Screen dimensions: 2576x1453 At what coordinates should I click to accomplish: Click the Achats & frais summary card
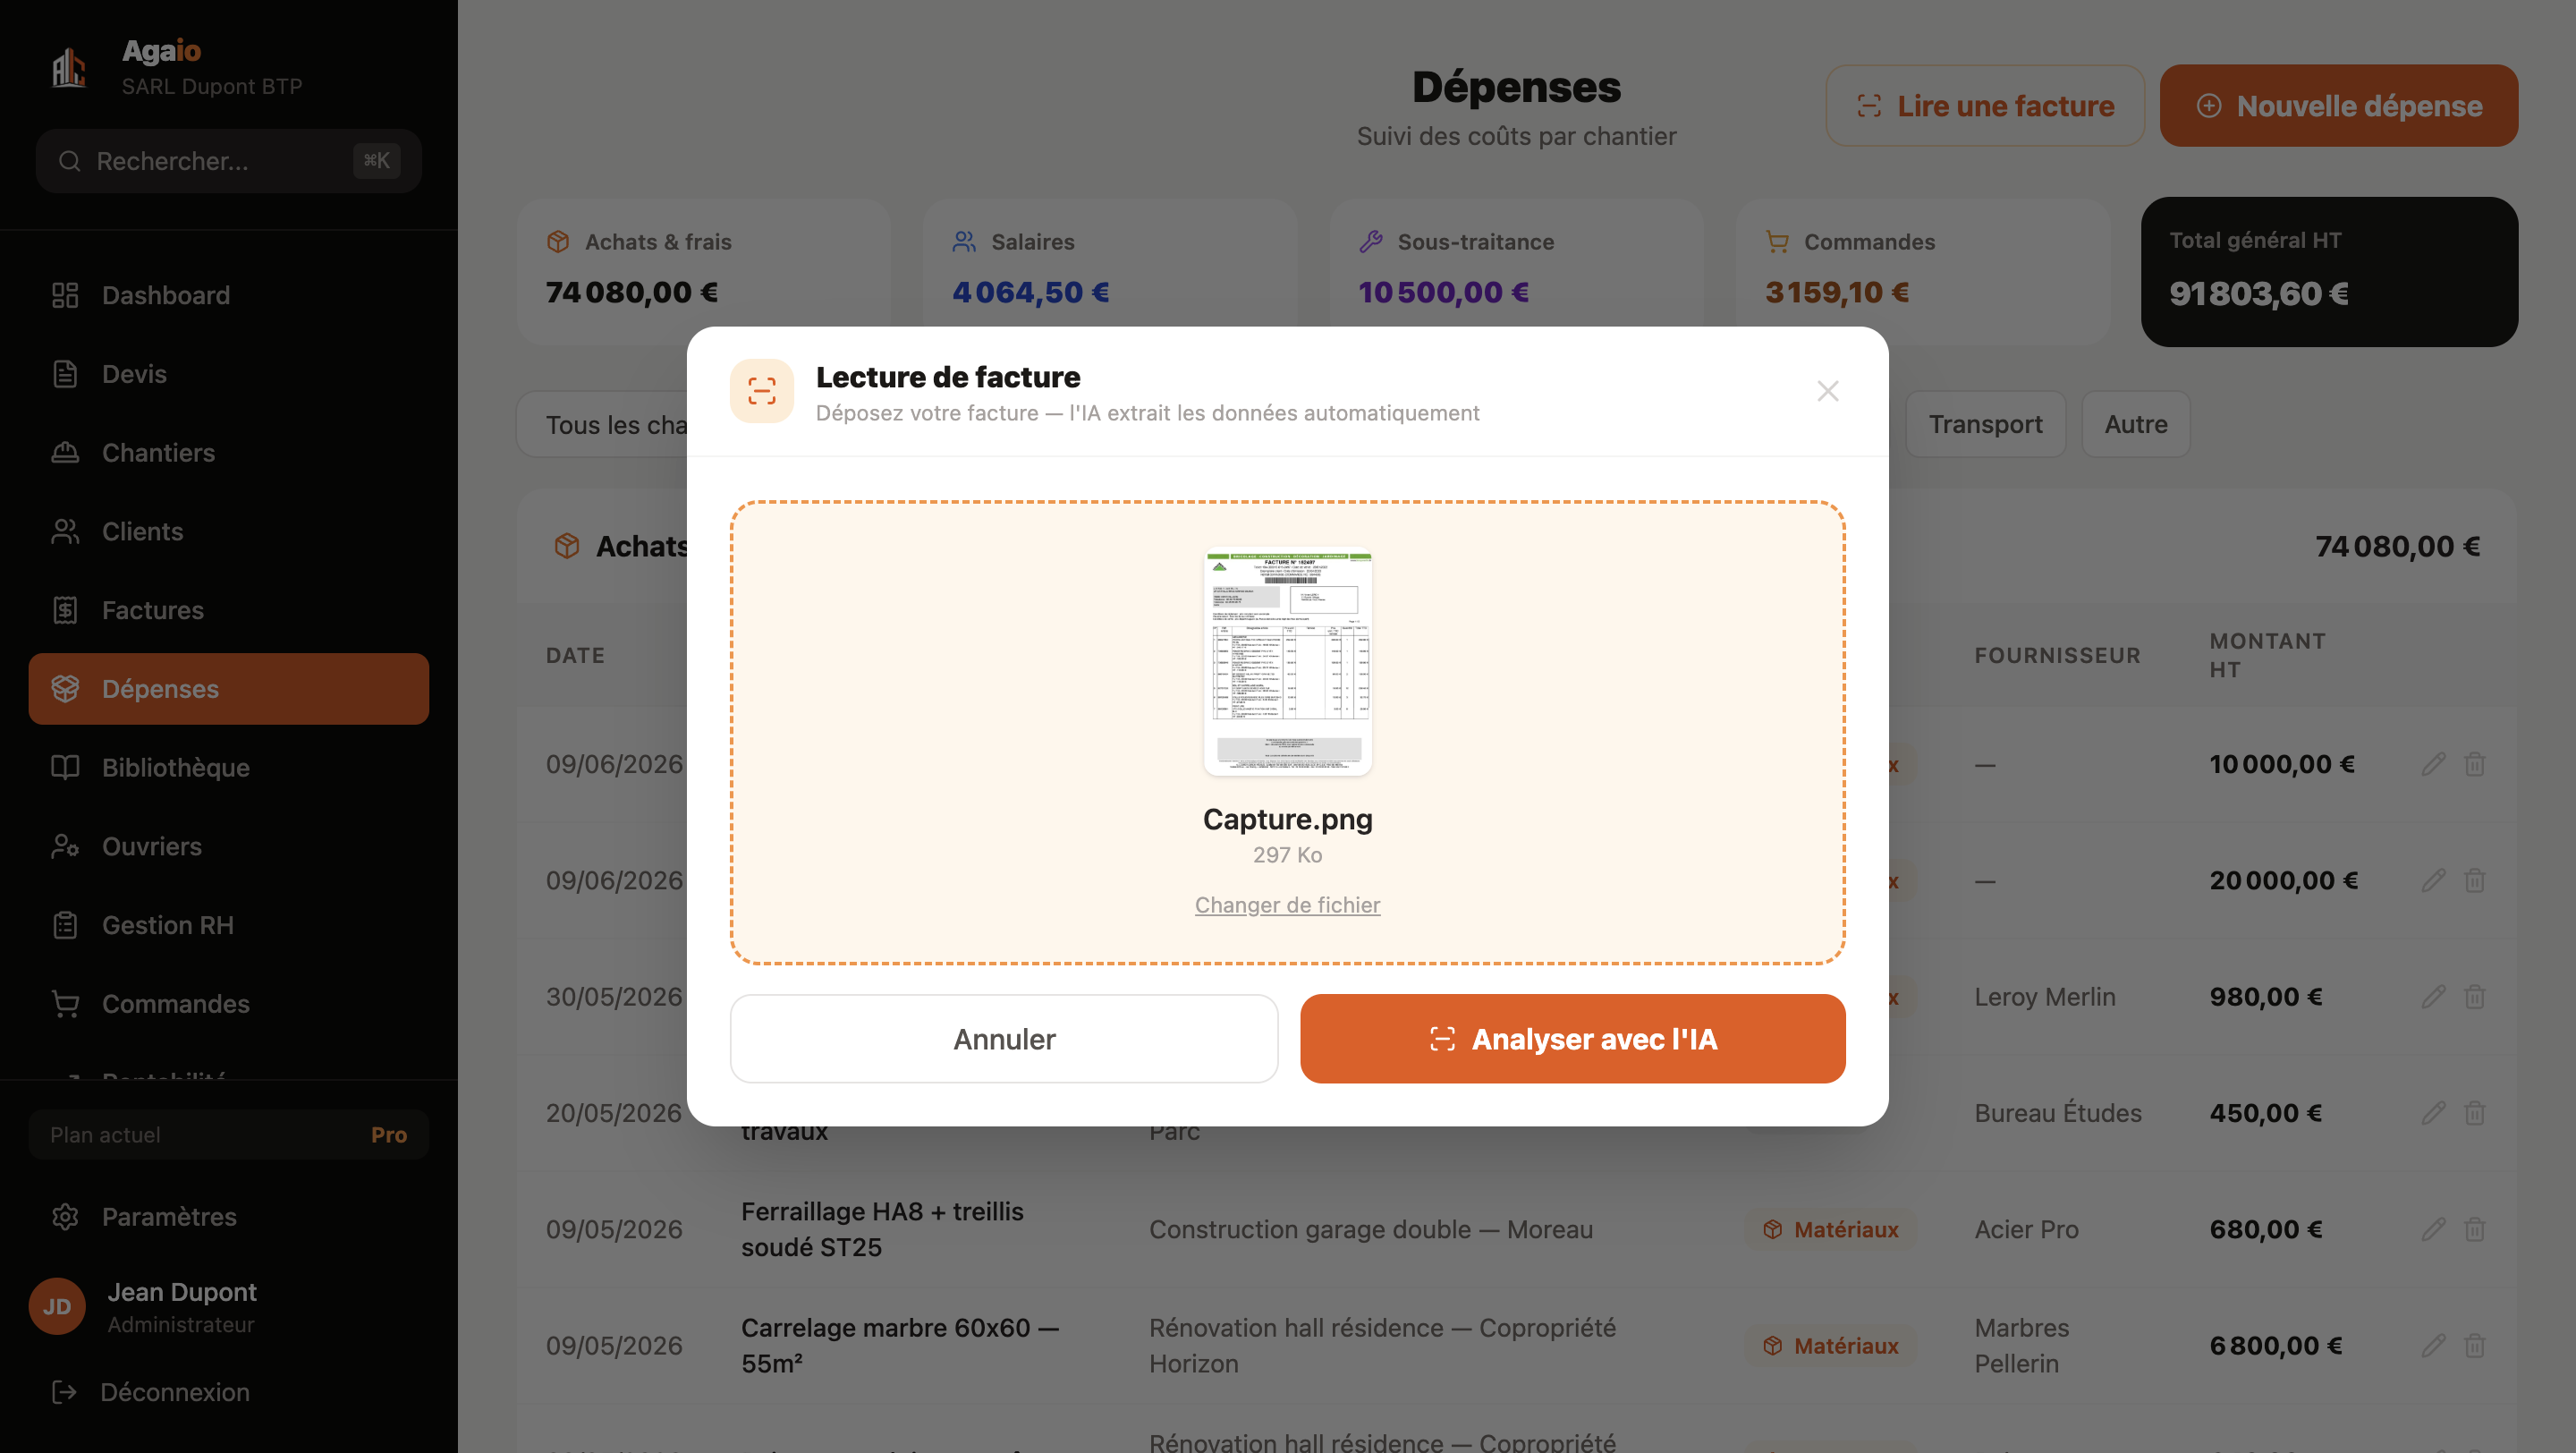(x=704, y=271)
